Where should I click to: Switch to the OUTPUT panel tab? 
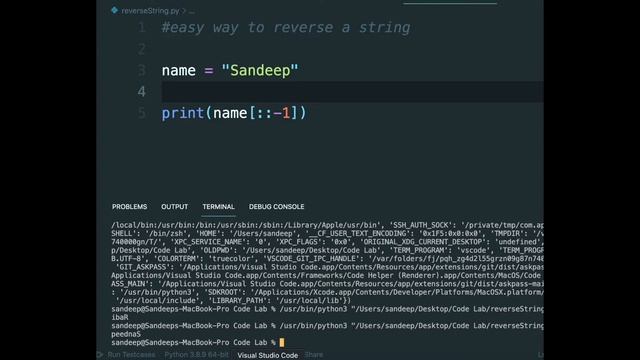(x=174, y=207)
